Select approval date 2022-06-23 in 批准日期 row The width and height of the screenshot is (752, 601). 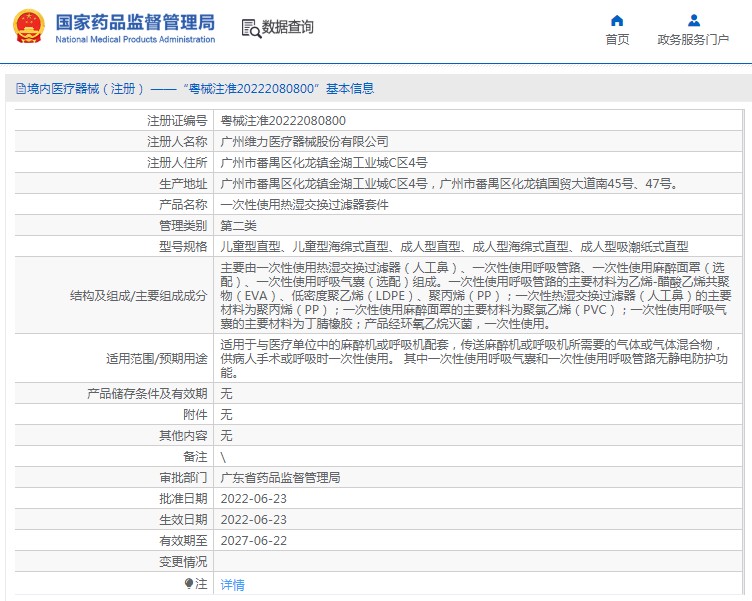click(x=254, y=499)
